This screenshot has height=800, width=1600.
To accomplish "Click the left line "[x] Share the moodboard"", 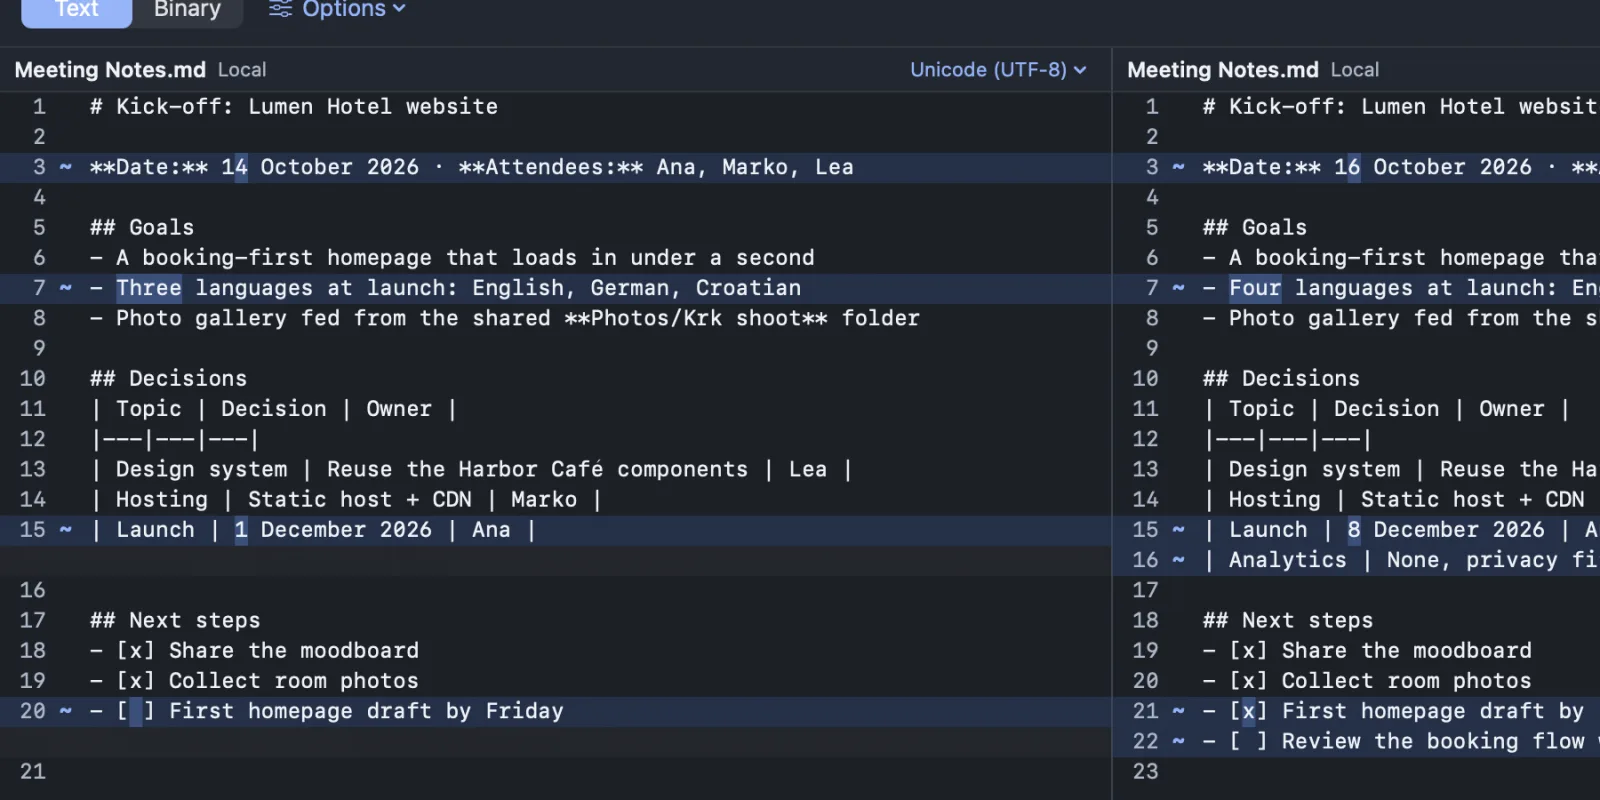I will click(x=255, y=651).
